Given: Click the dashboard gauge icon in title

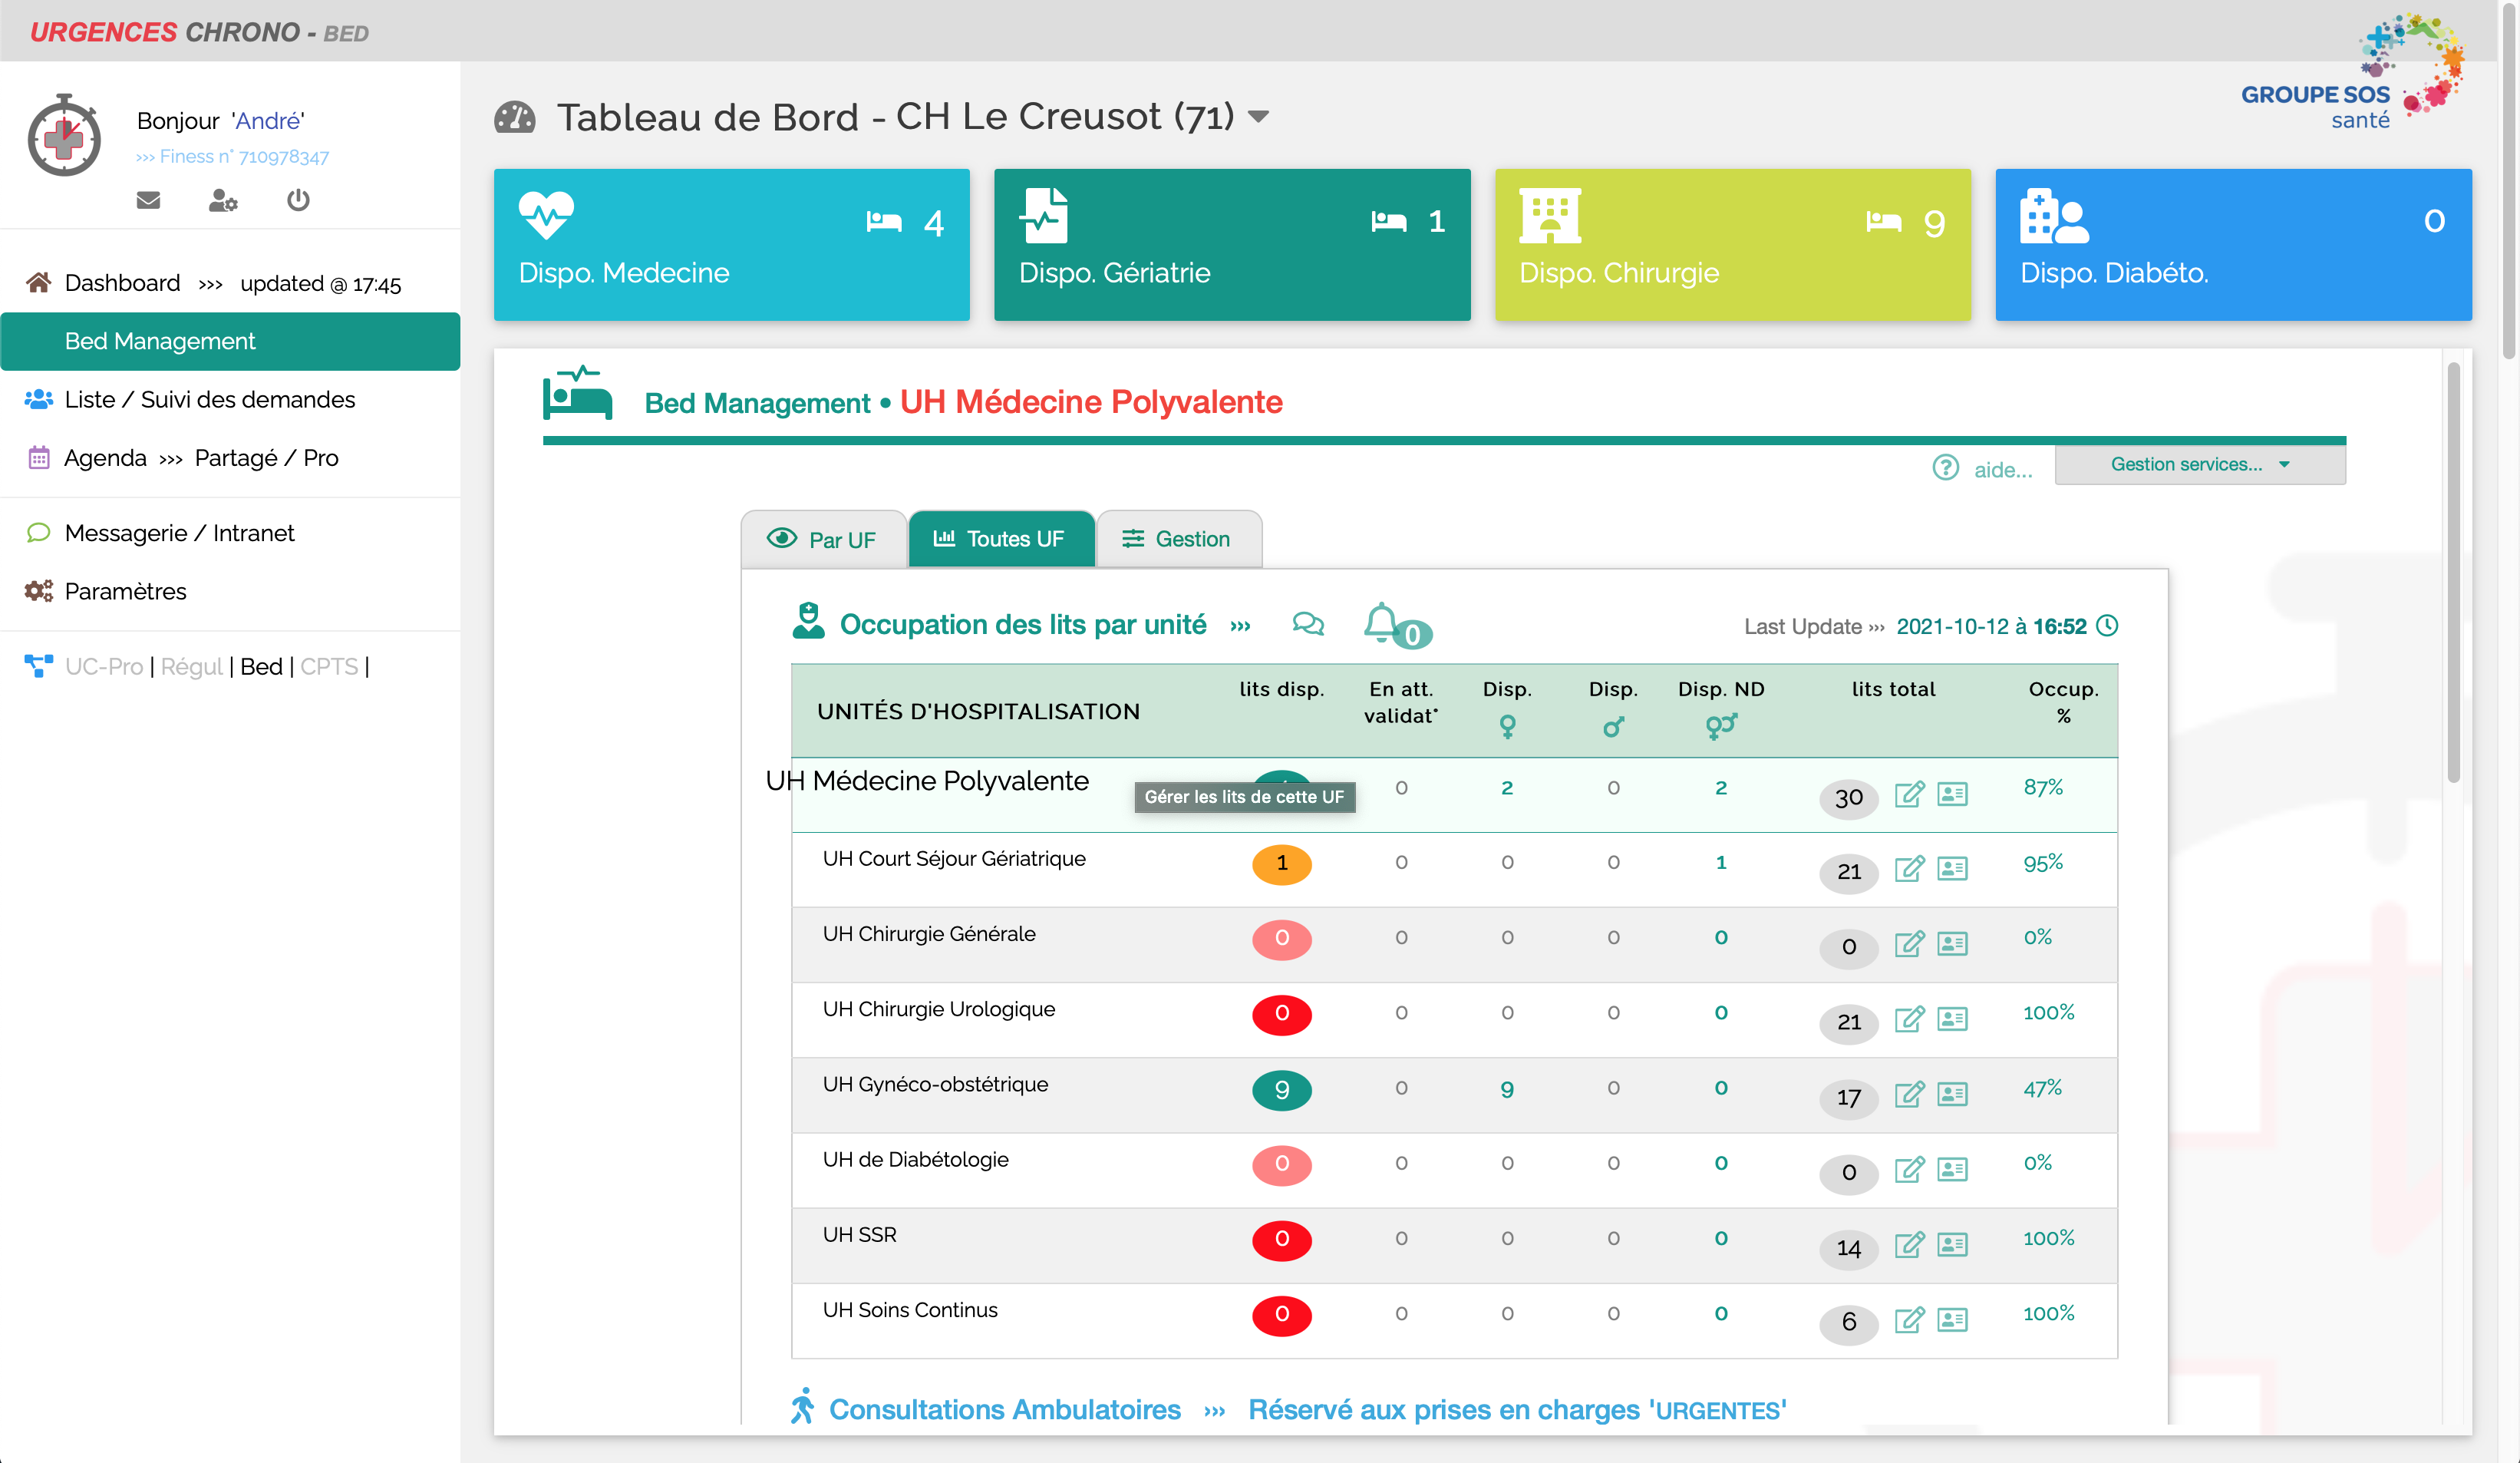Looking at the screenshot, I should (x=515, y=117).
